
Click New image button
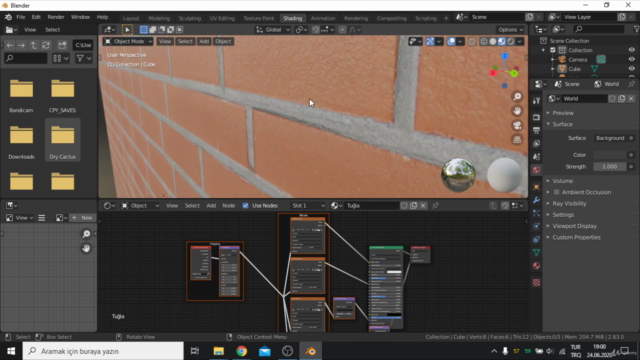82,218
